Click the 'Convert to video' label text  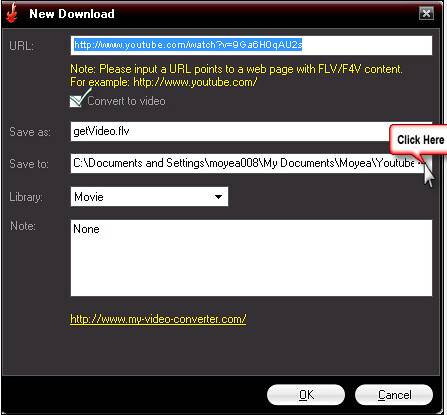pyautogui.click(x=126, y=101)
